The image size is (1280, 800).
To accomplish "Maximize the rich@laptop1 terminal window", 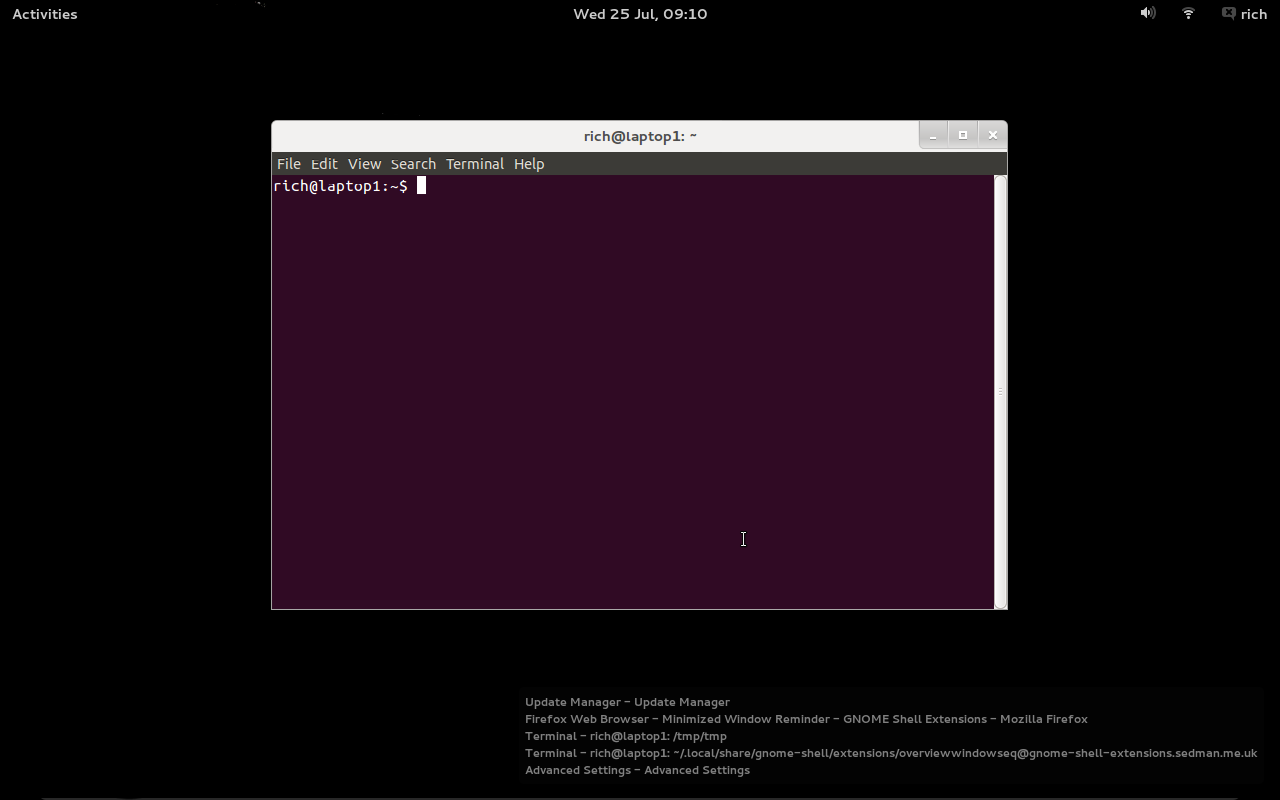I will tap(963, 135).
